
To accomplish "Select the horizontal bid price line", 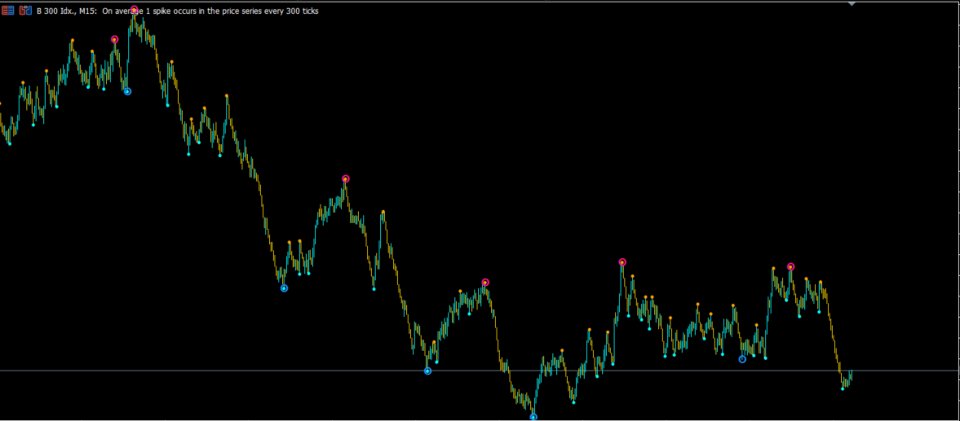I will [x=480, y=371].
